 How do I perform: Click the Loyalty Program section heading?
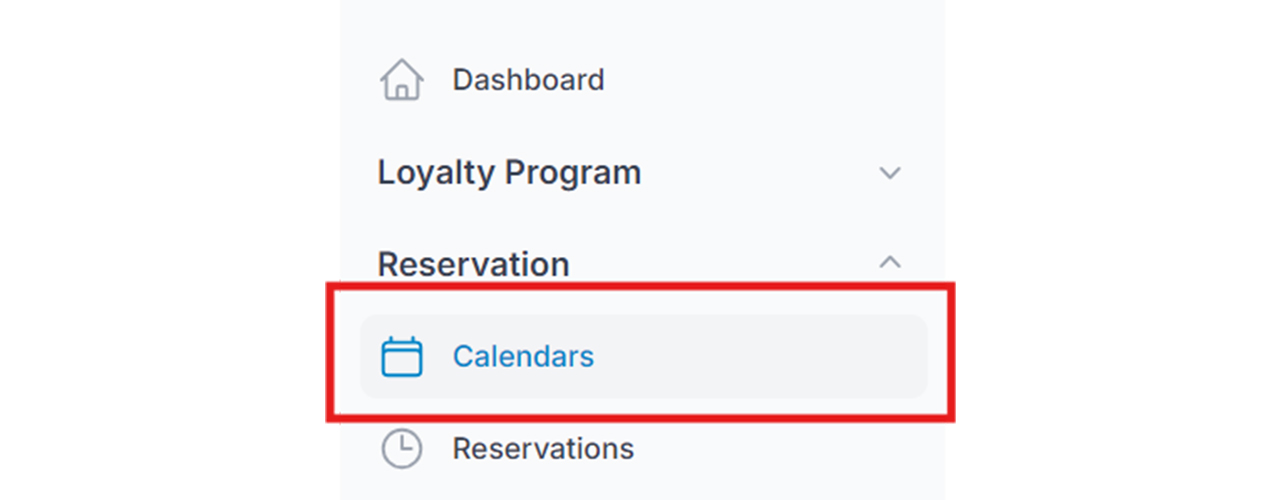[509, 173]
